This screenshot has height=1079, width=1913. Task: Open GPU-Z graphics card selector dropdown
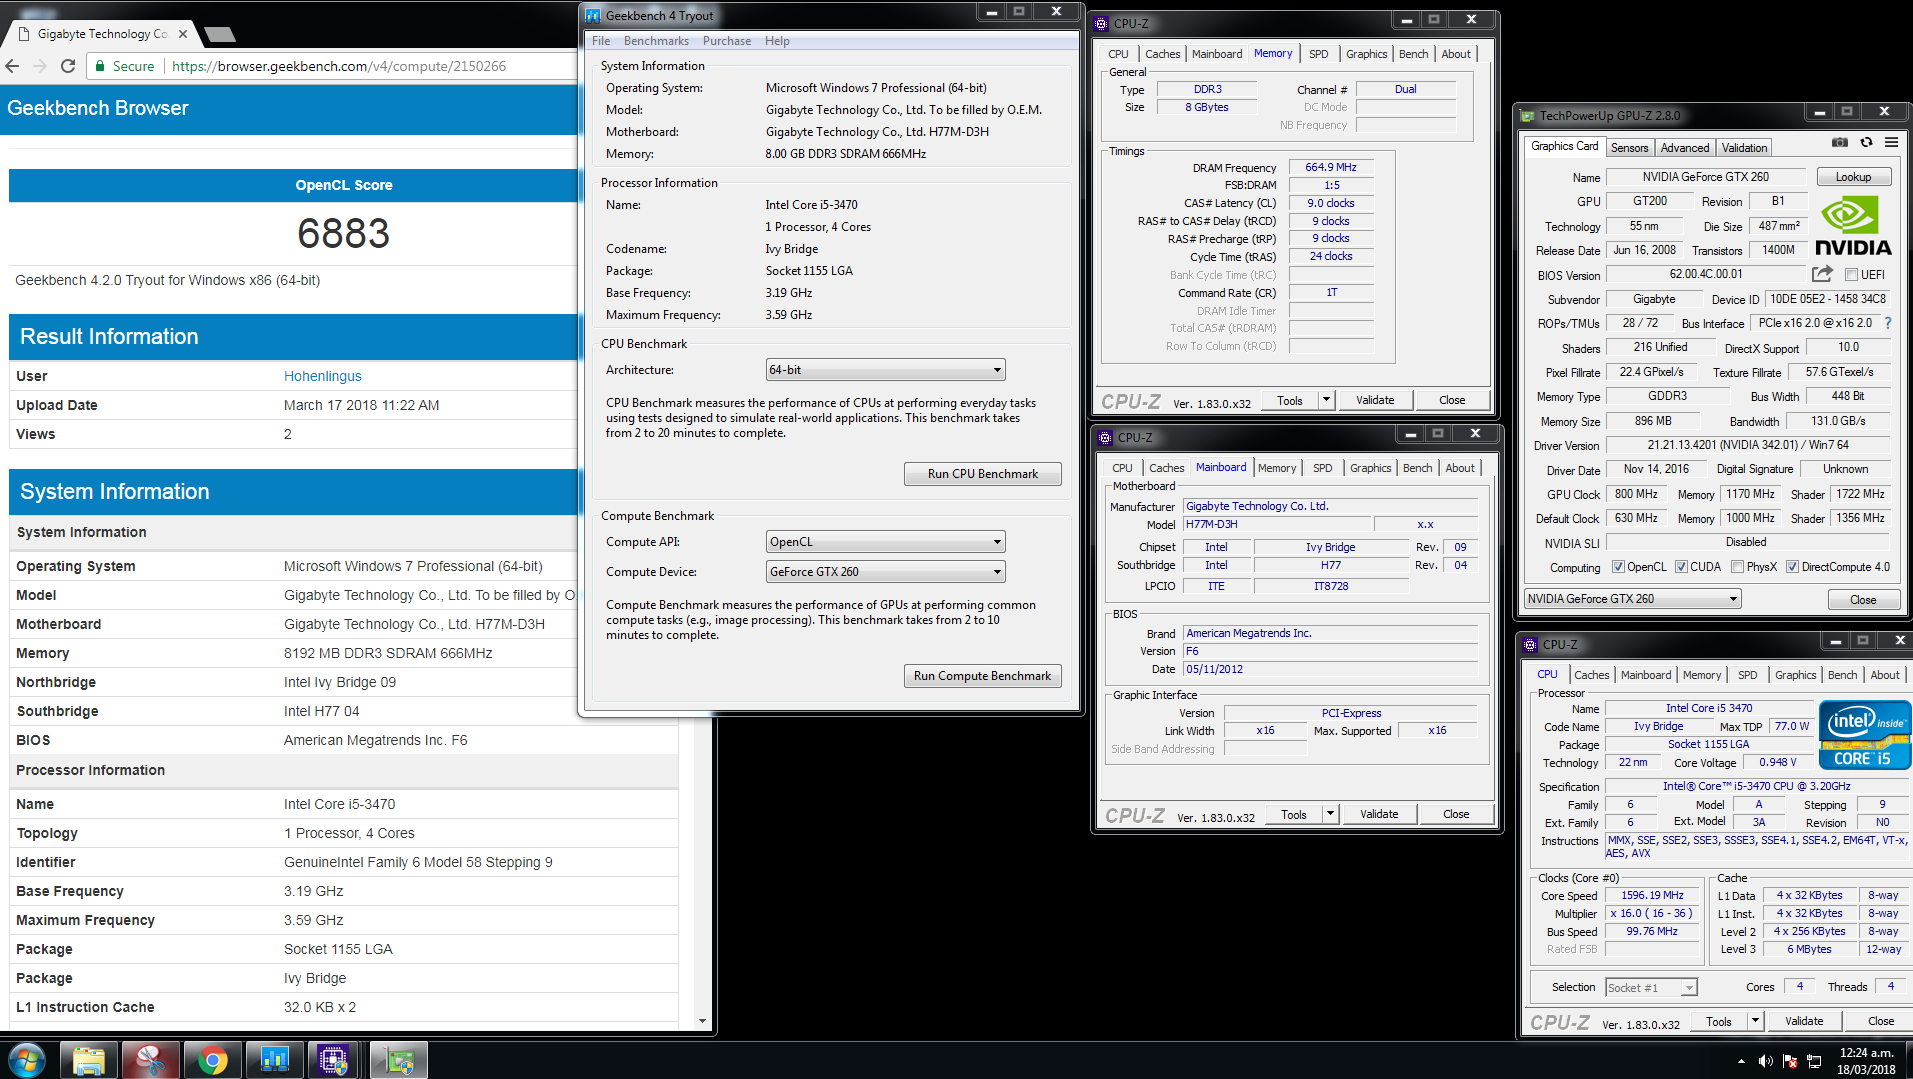pyautogui.click(x=1632, y=599)
